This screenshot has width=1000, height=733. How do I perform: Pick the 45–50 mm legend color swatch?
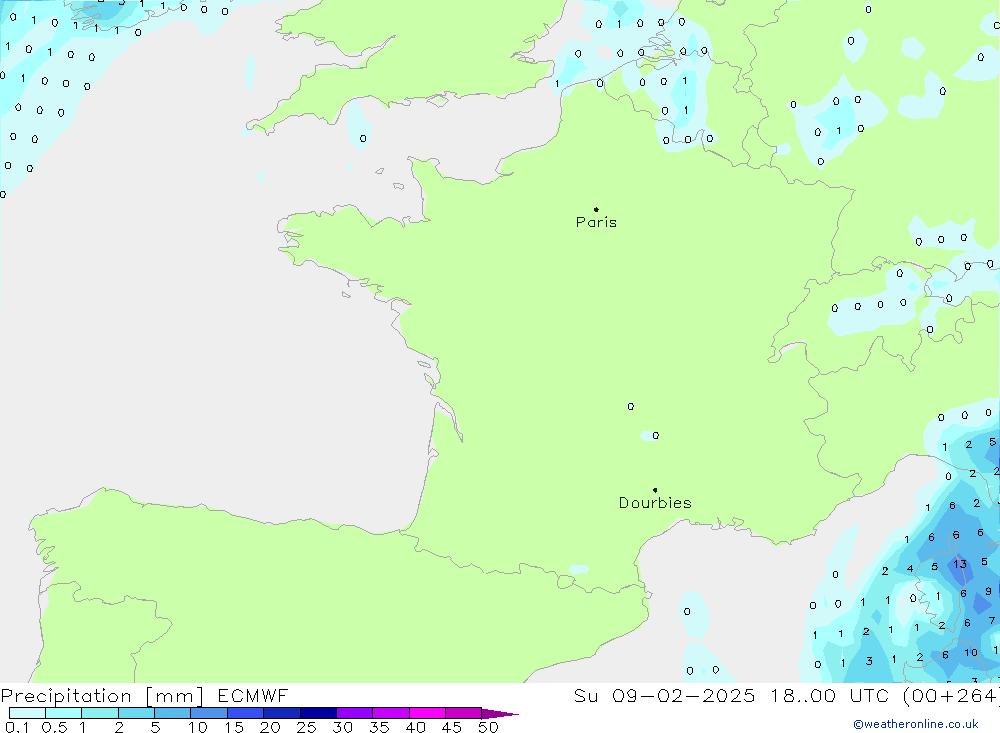point(463,713)
